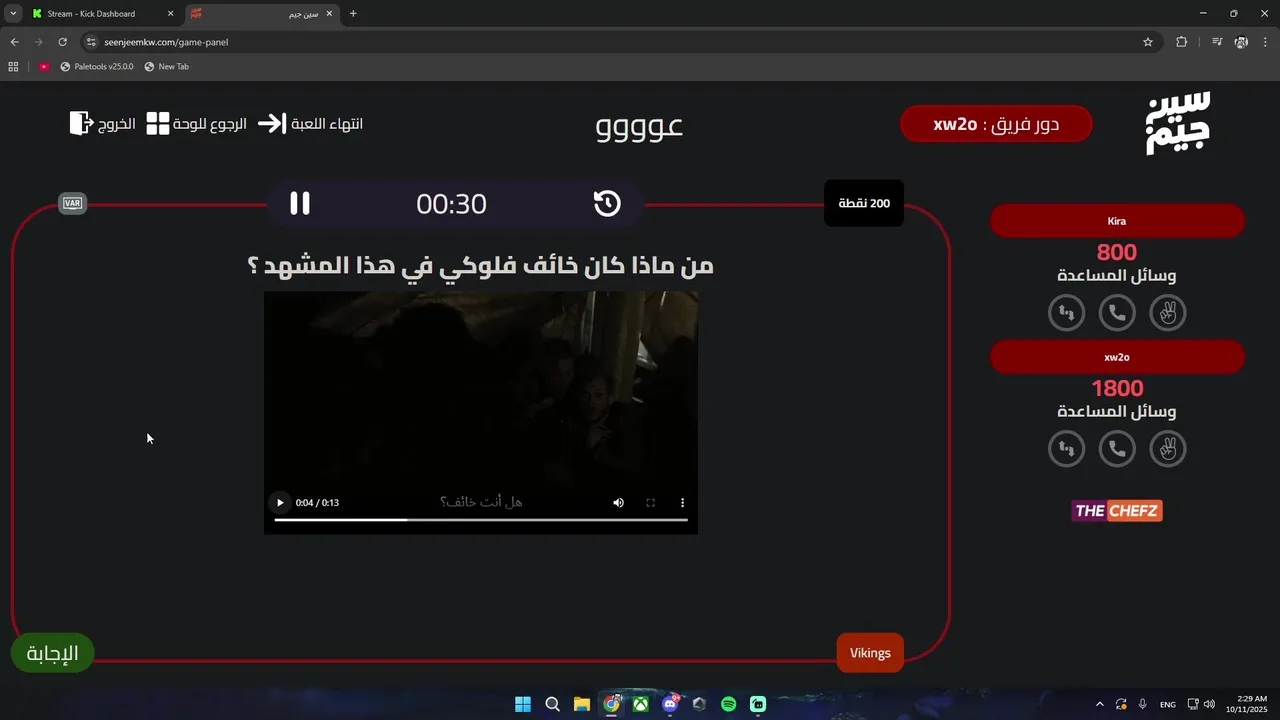Show hidden system tray icons

(x=1100, y=704)
